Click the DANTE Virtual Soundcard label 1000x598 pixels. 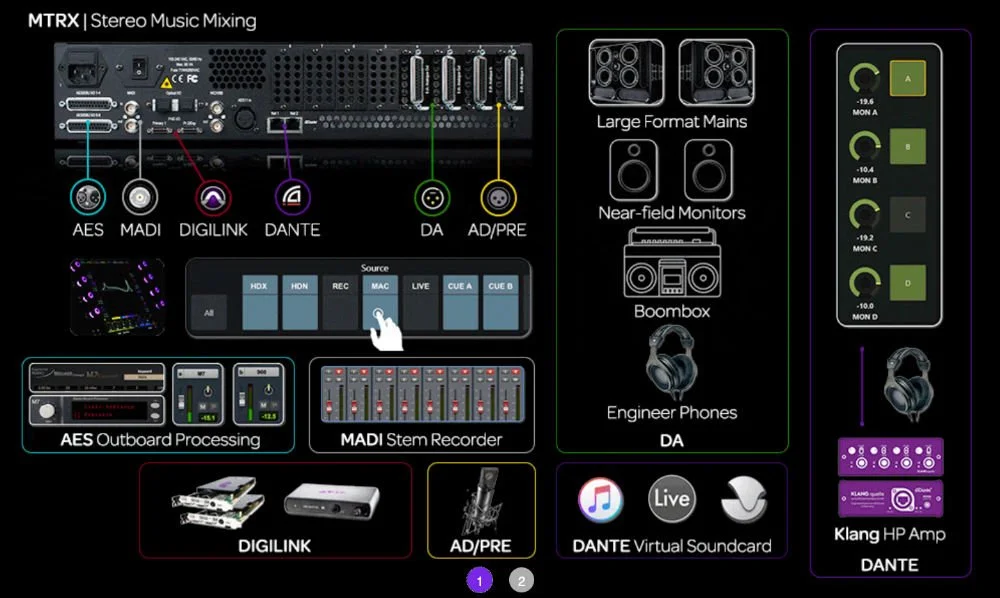[672, 546]
